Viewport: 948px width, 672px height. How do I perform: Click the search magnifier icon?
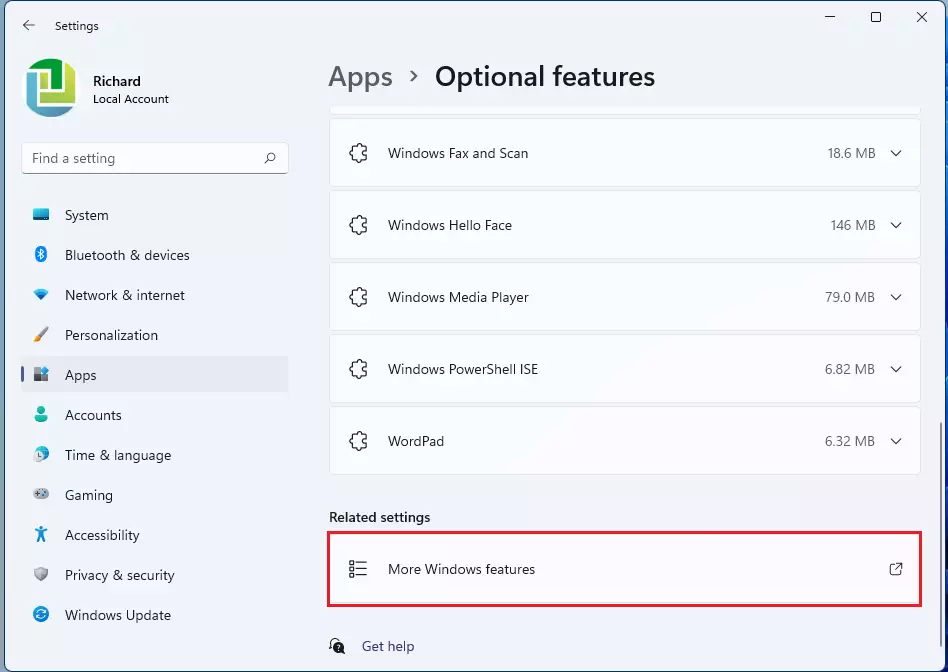click(270, 158)
